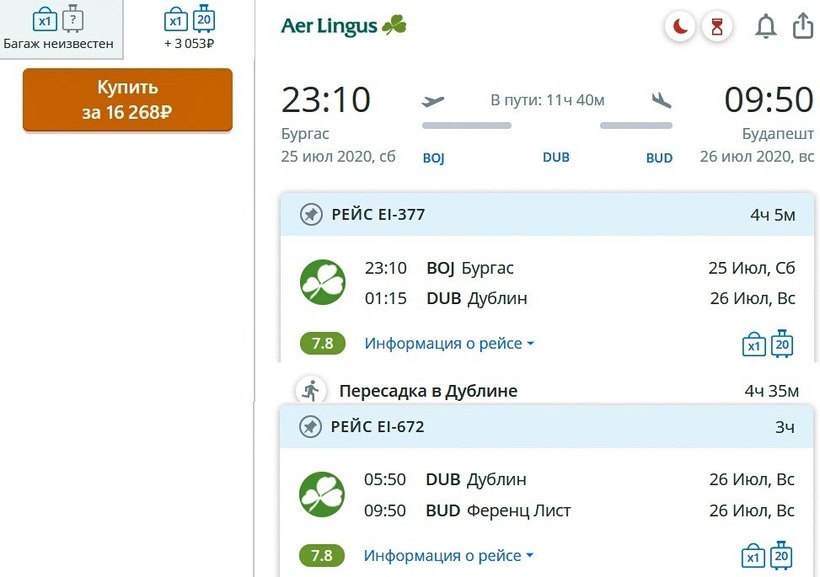Click the Aer Lingus logo header
Viewport: 820px width, 577px height.
[x=343, y=26]
